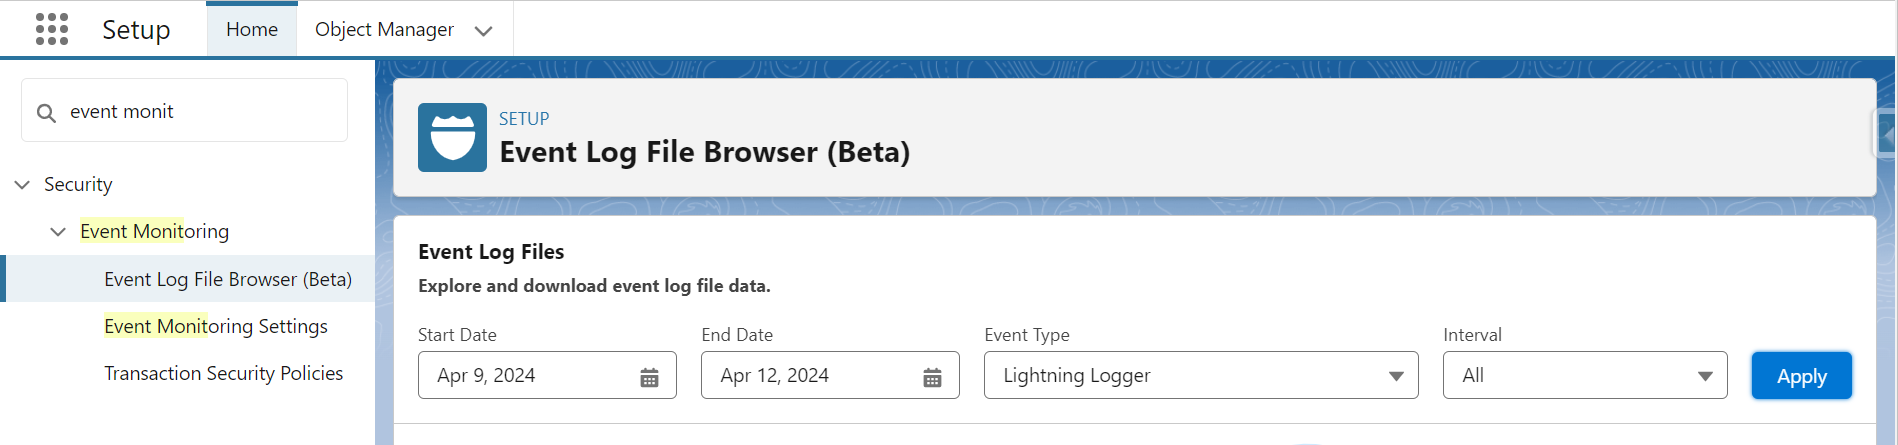Switch to the Home tab

pyautogui.click(x=252, y=29)
